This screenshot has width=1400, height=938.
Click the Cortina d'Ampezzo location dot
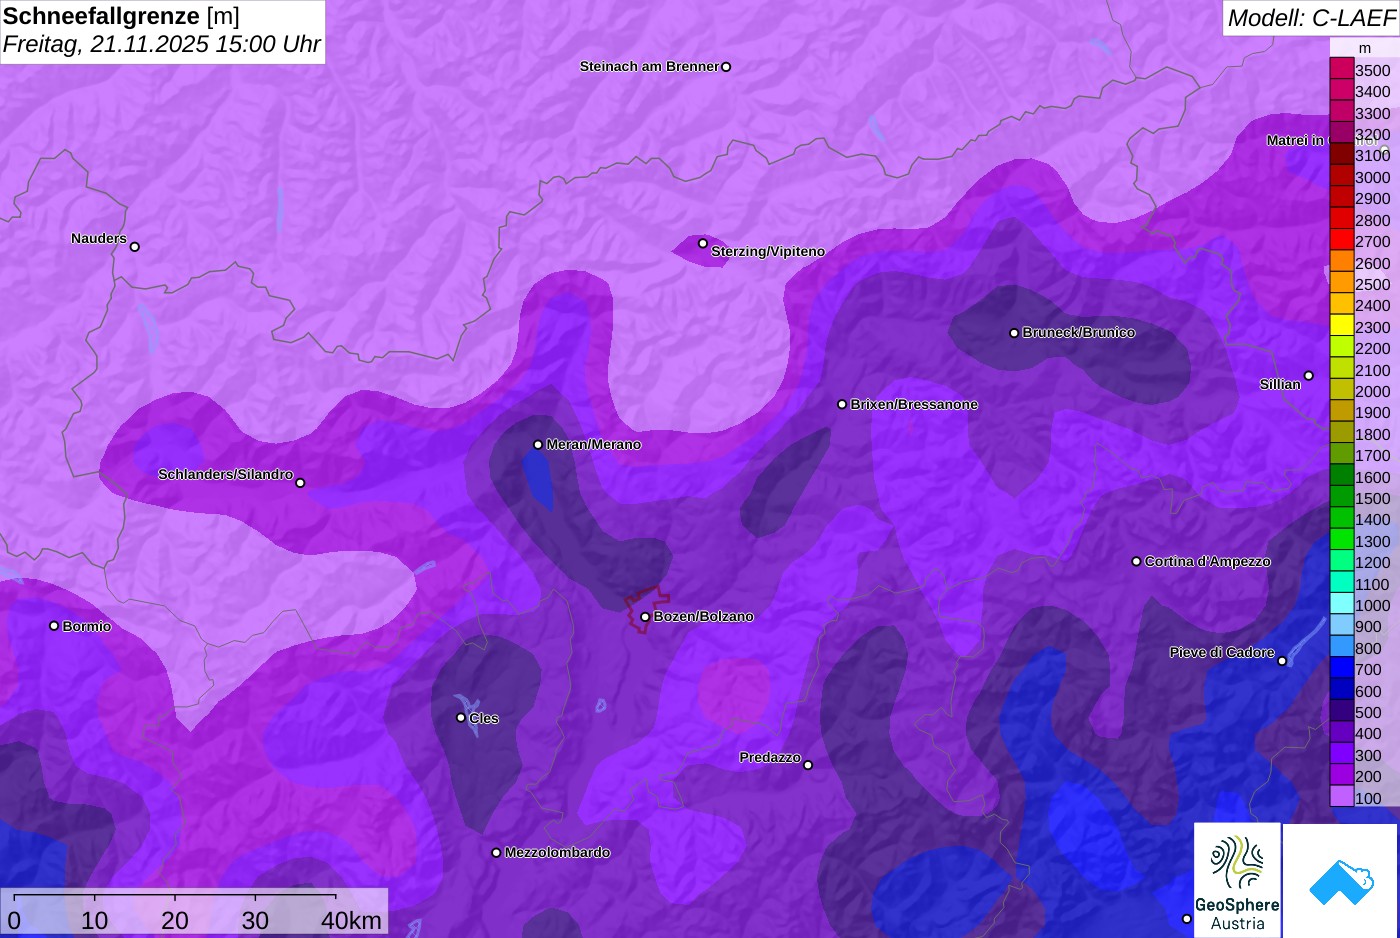1136,561
